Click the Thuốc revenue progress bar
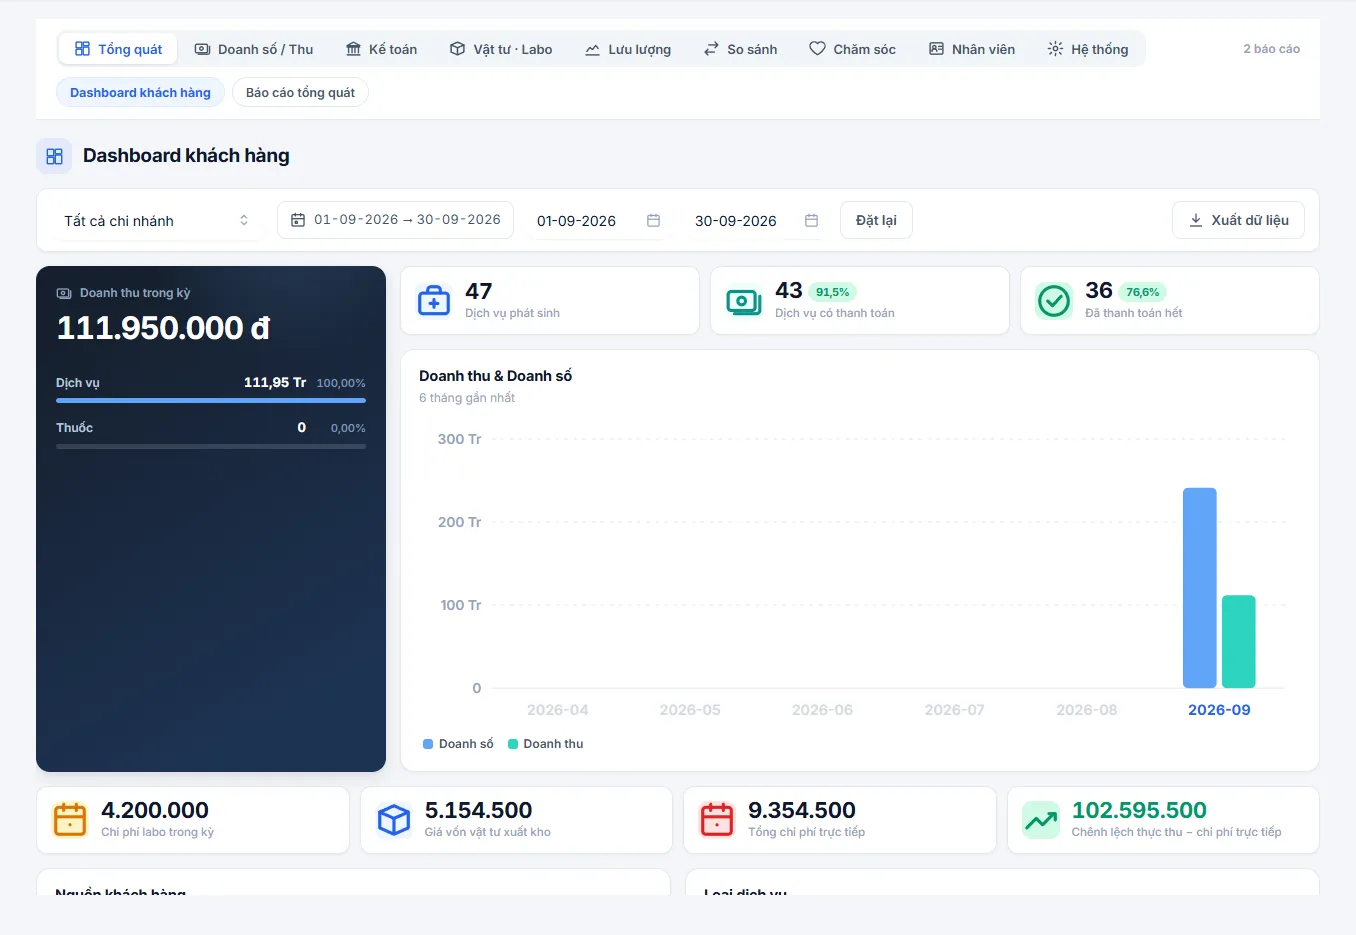The height and width of the screenshot is (935, 1356). [x=211, y=446]
